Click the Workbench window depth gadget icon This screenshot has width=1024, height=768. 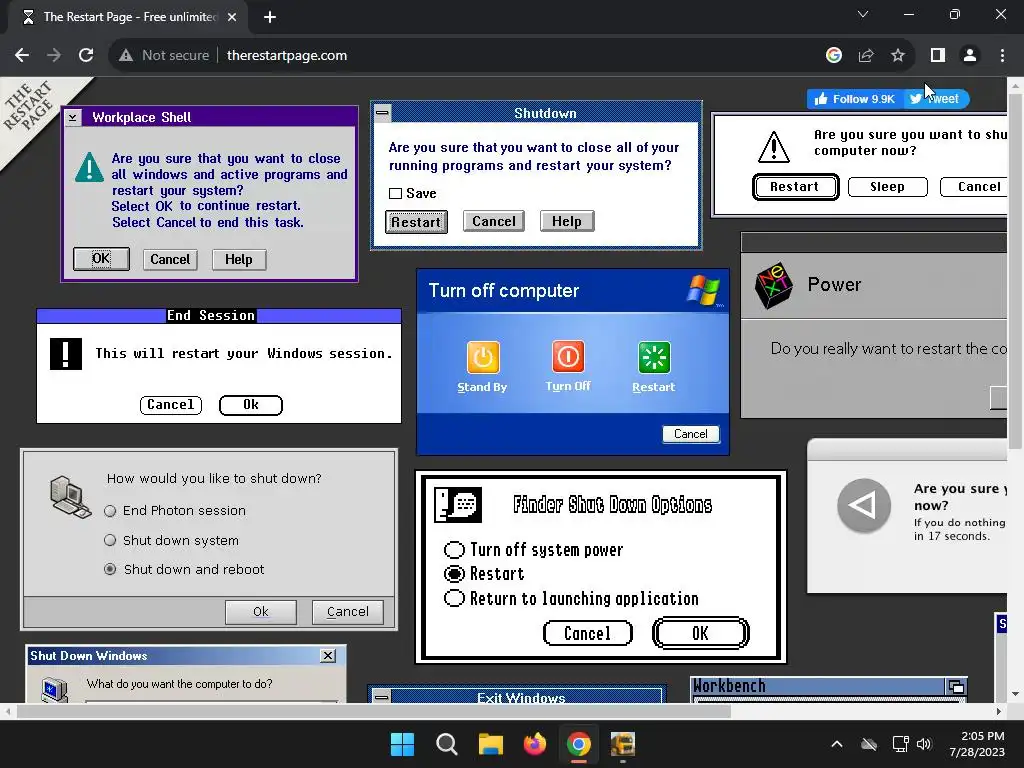956,686
